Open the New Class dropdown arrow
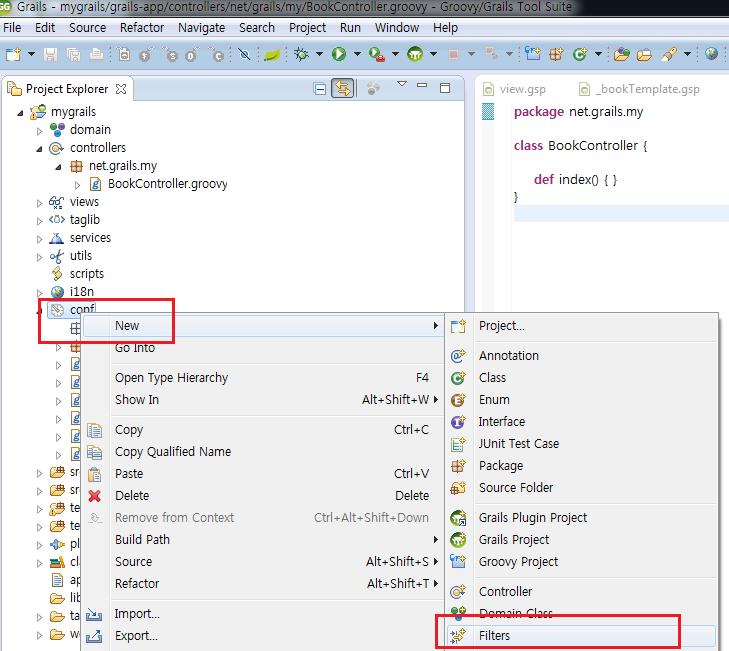 [x=598, y=54]
